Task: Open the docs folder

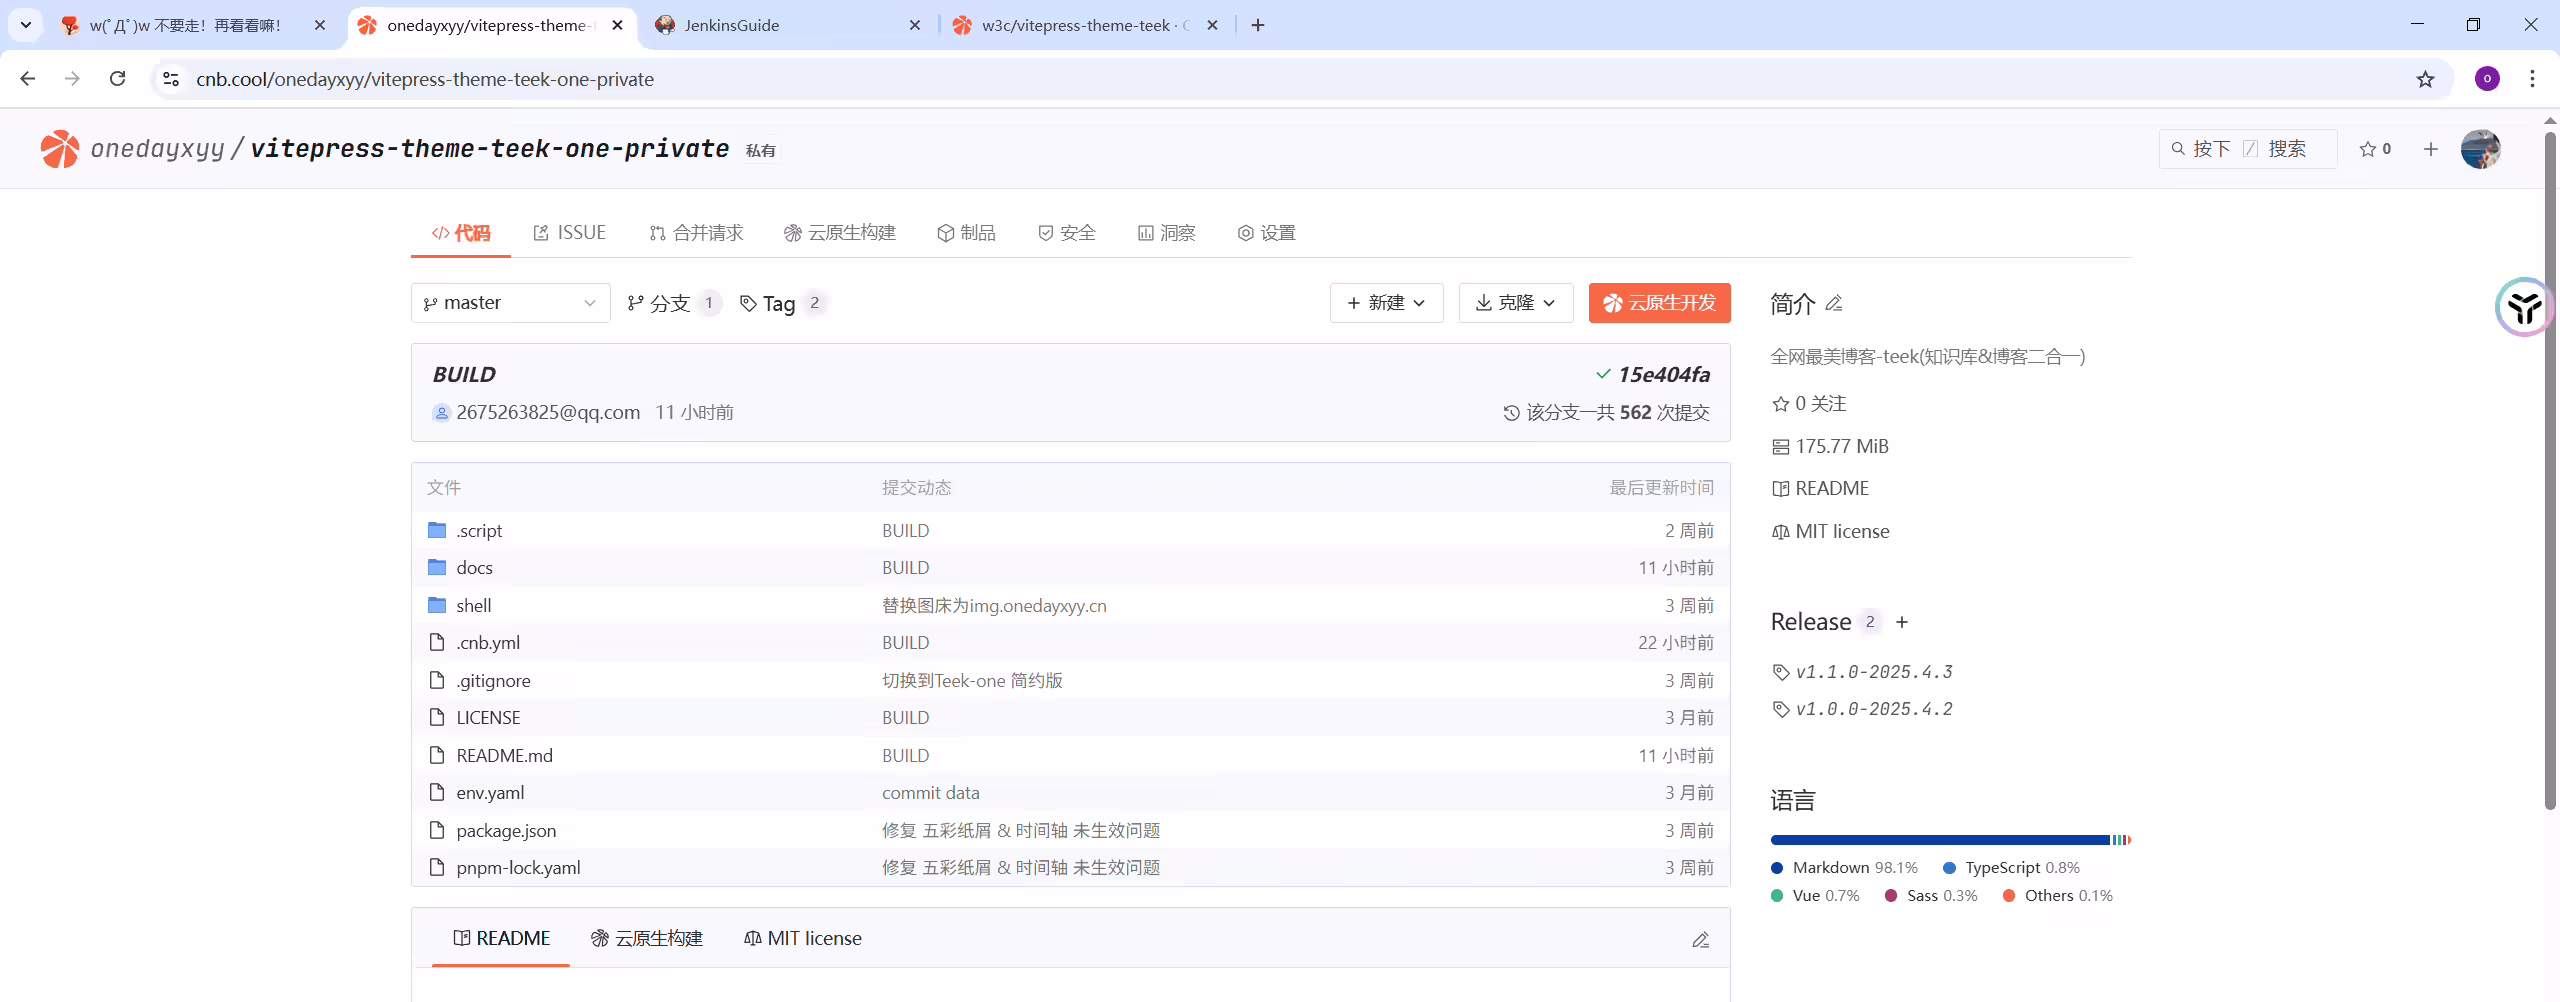Action: click(x=474, y=568)
